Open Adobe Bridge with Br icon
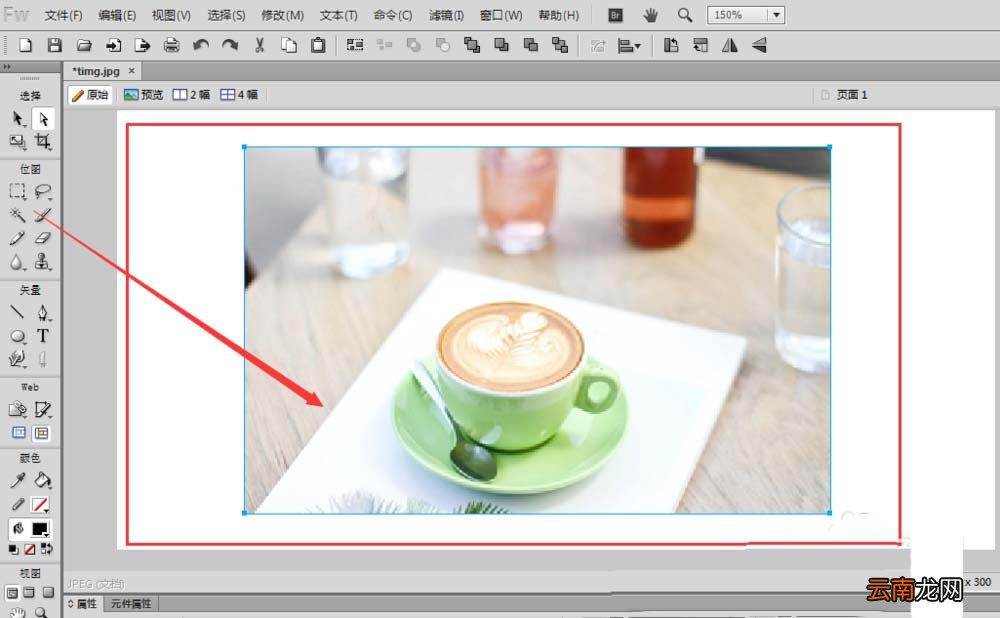Viewport: 1000px width, 618px height. 615,15
